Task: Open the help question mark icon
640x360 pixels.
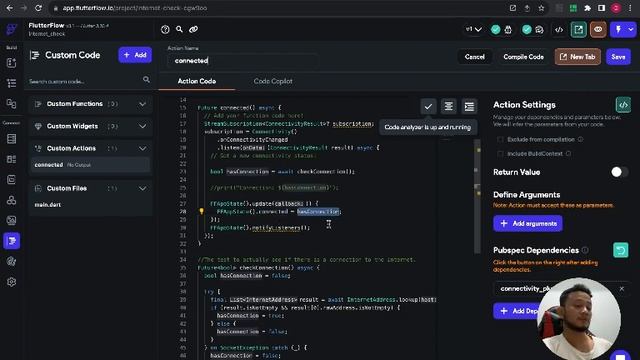Action: point(165,29)
